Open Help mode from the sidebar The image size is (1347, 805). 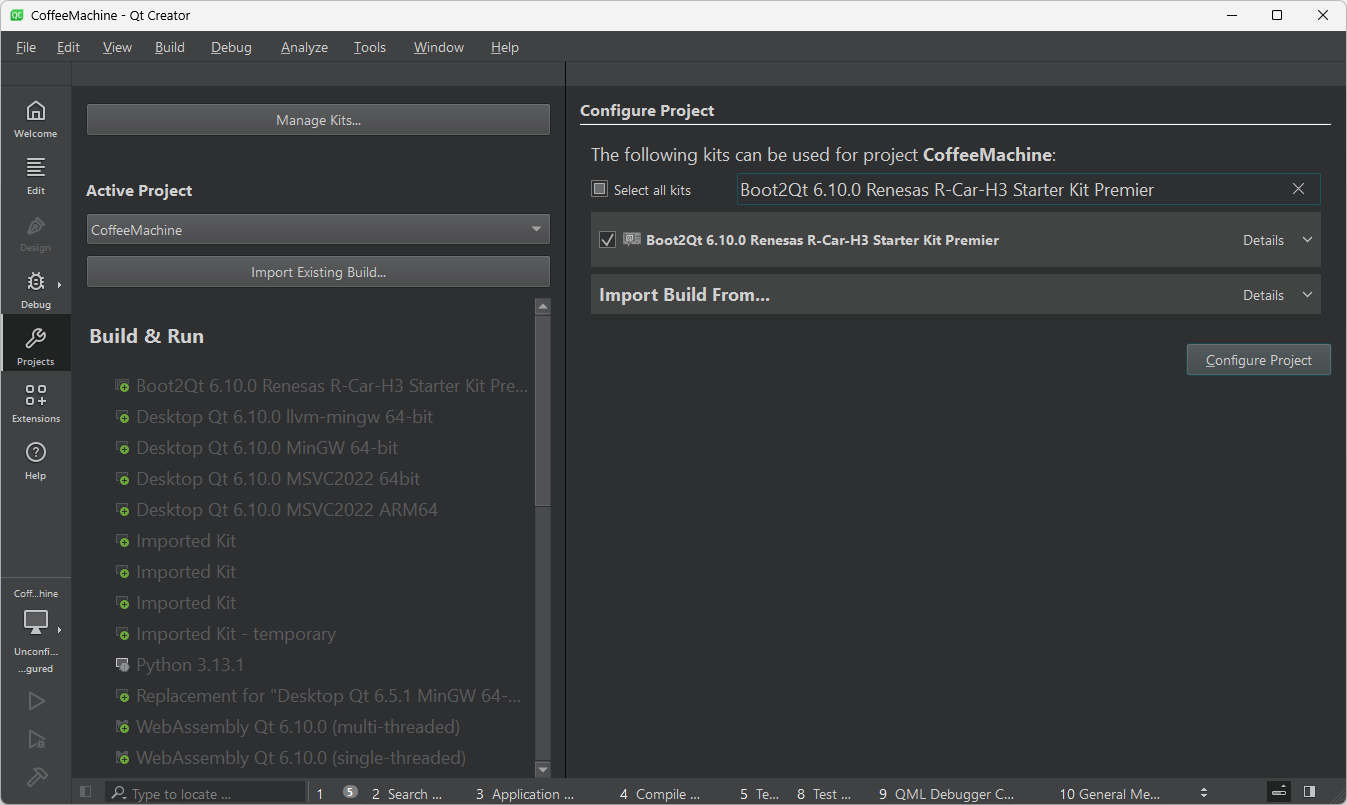(x=36, y=459)
